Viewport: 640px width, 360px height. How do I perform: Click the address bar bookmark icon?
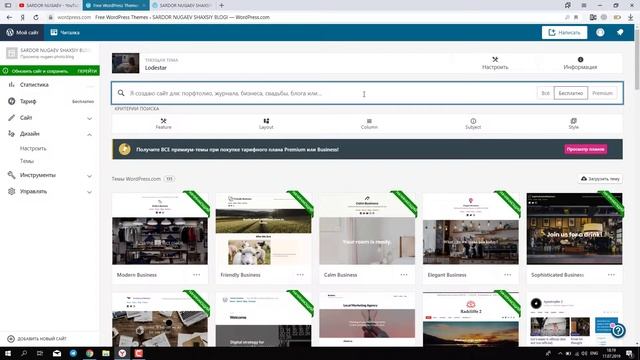pyautogui.click(x=576, y=17)
